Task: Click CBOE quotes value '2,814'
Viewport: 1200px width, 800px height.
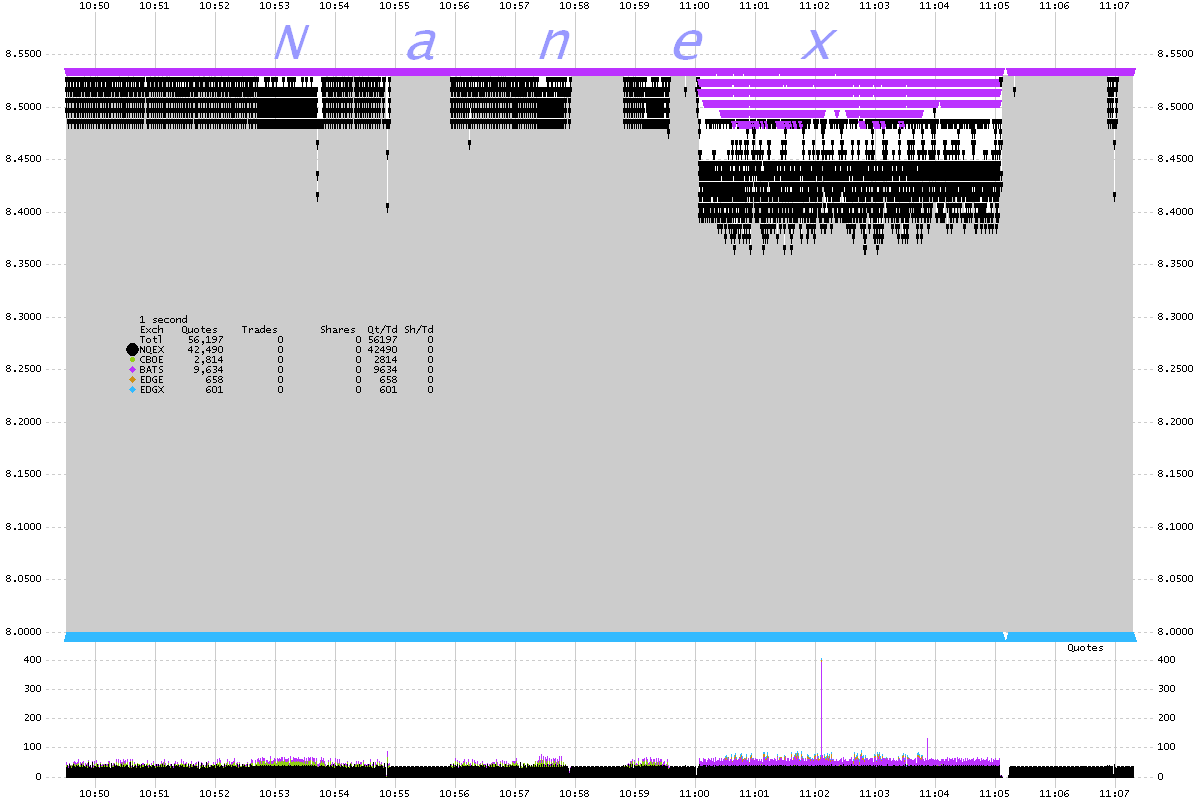Action: [x=208, y=360]
